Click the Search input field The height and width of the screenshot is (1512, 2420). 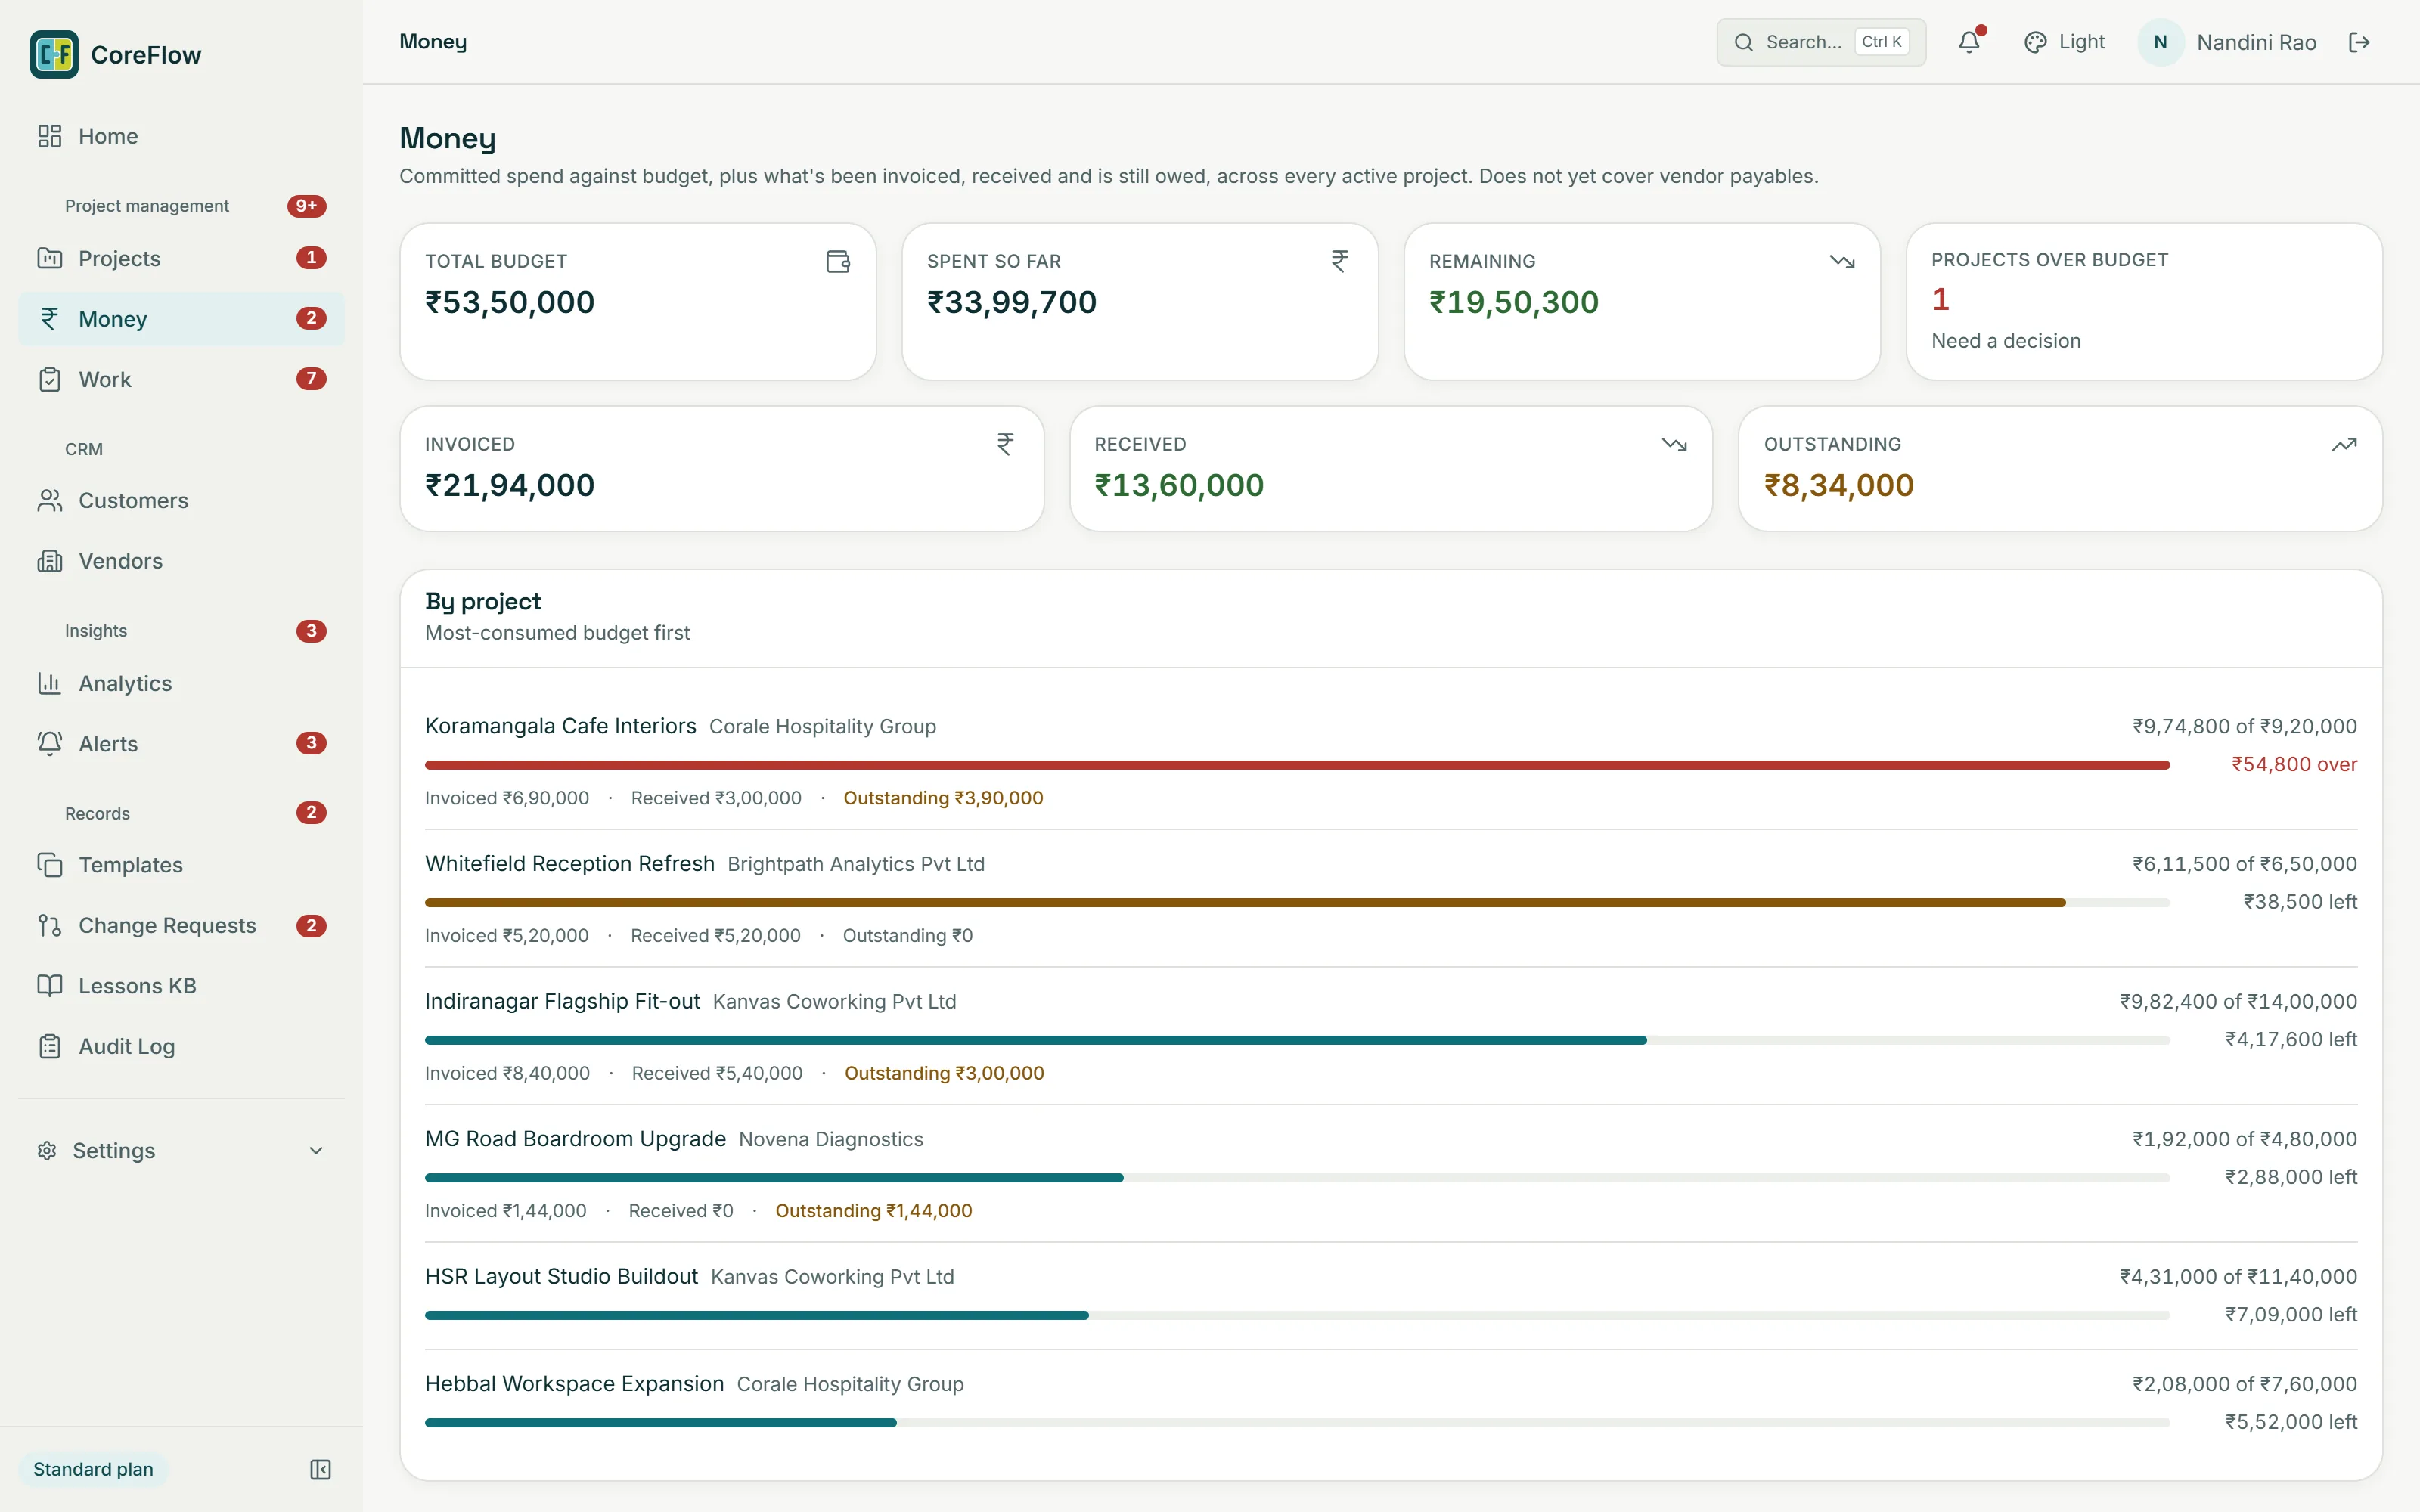coord(1821,42)
